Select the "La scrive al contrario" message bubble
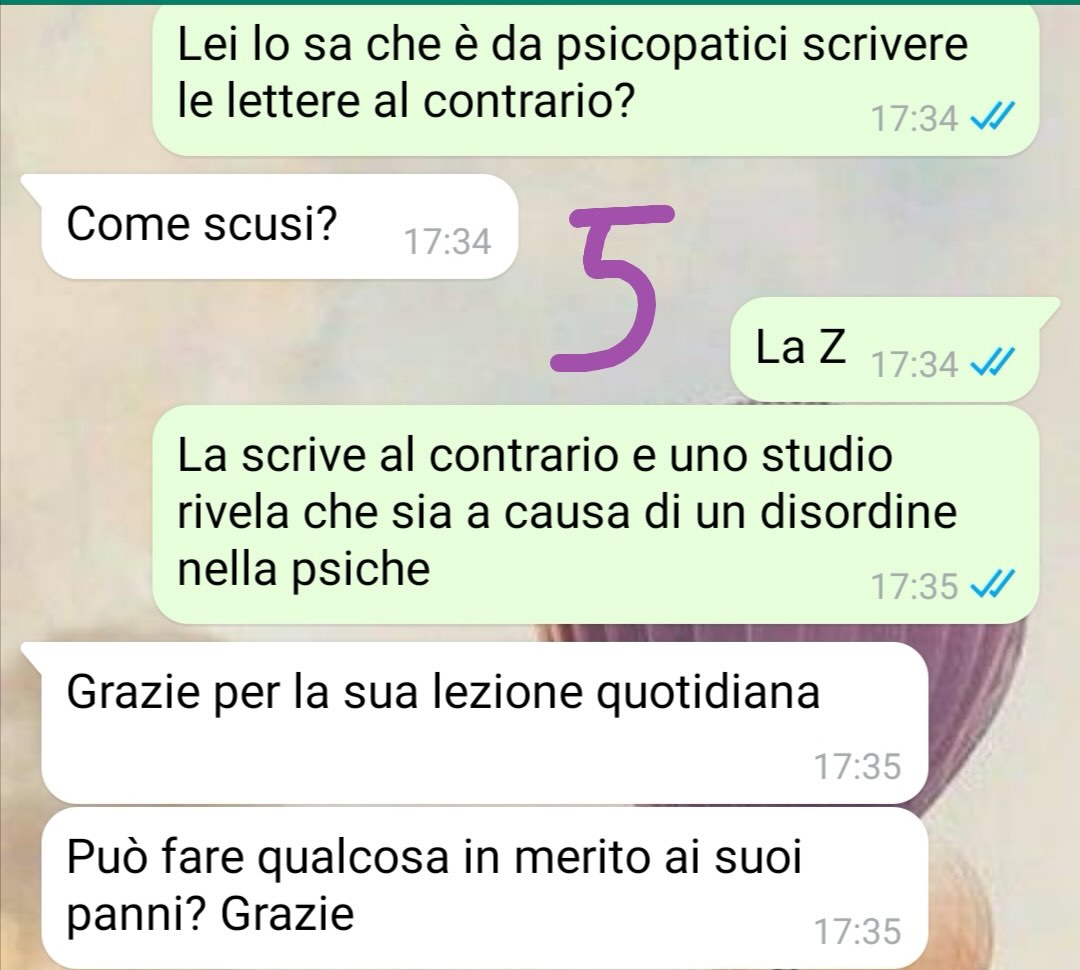1080x970 pixels. click(594, 514)
